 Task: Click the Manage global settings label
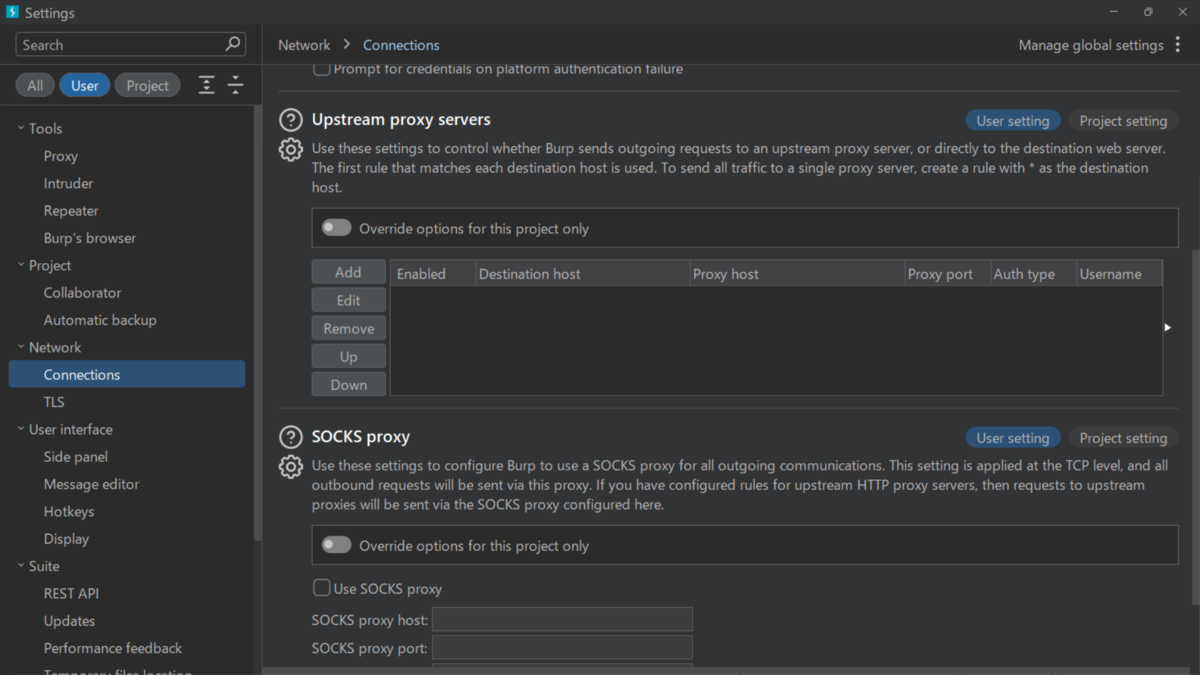pyautogui.click(x=1091, y=45)
